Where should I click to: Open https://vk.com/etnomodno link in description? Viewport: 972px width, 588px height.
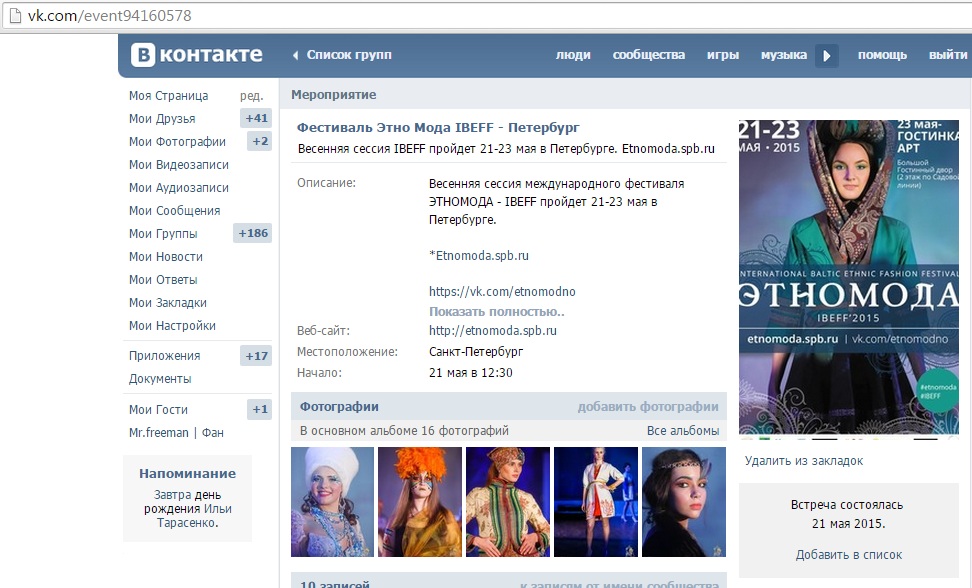tap(502, 291)
